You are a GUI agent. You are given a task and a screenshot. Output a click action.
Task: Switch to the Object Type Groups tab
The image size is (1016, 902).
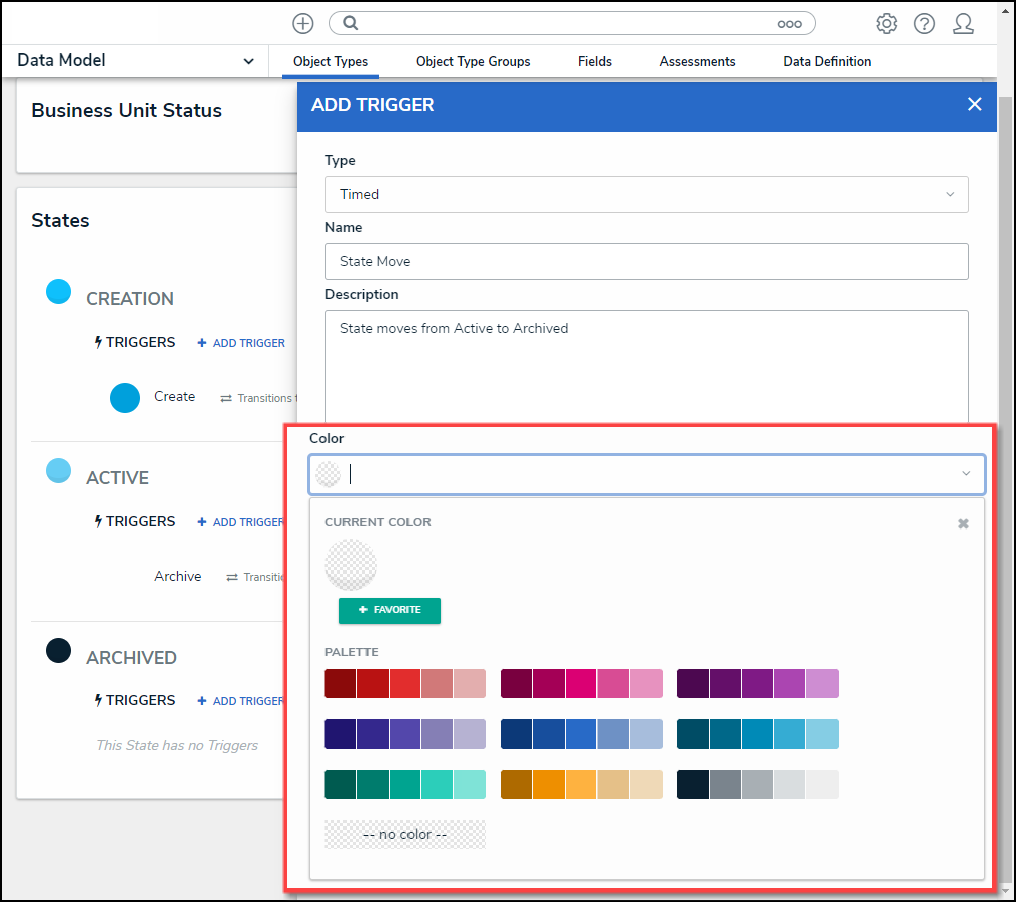coord(473,62)
